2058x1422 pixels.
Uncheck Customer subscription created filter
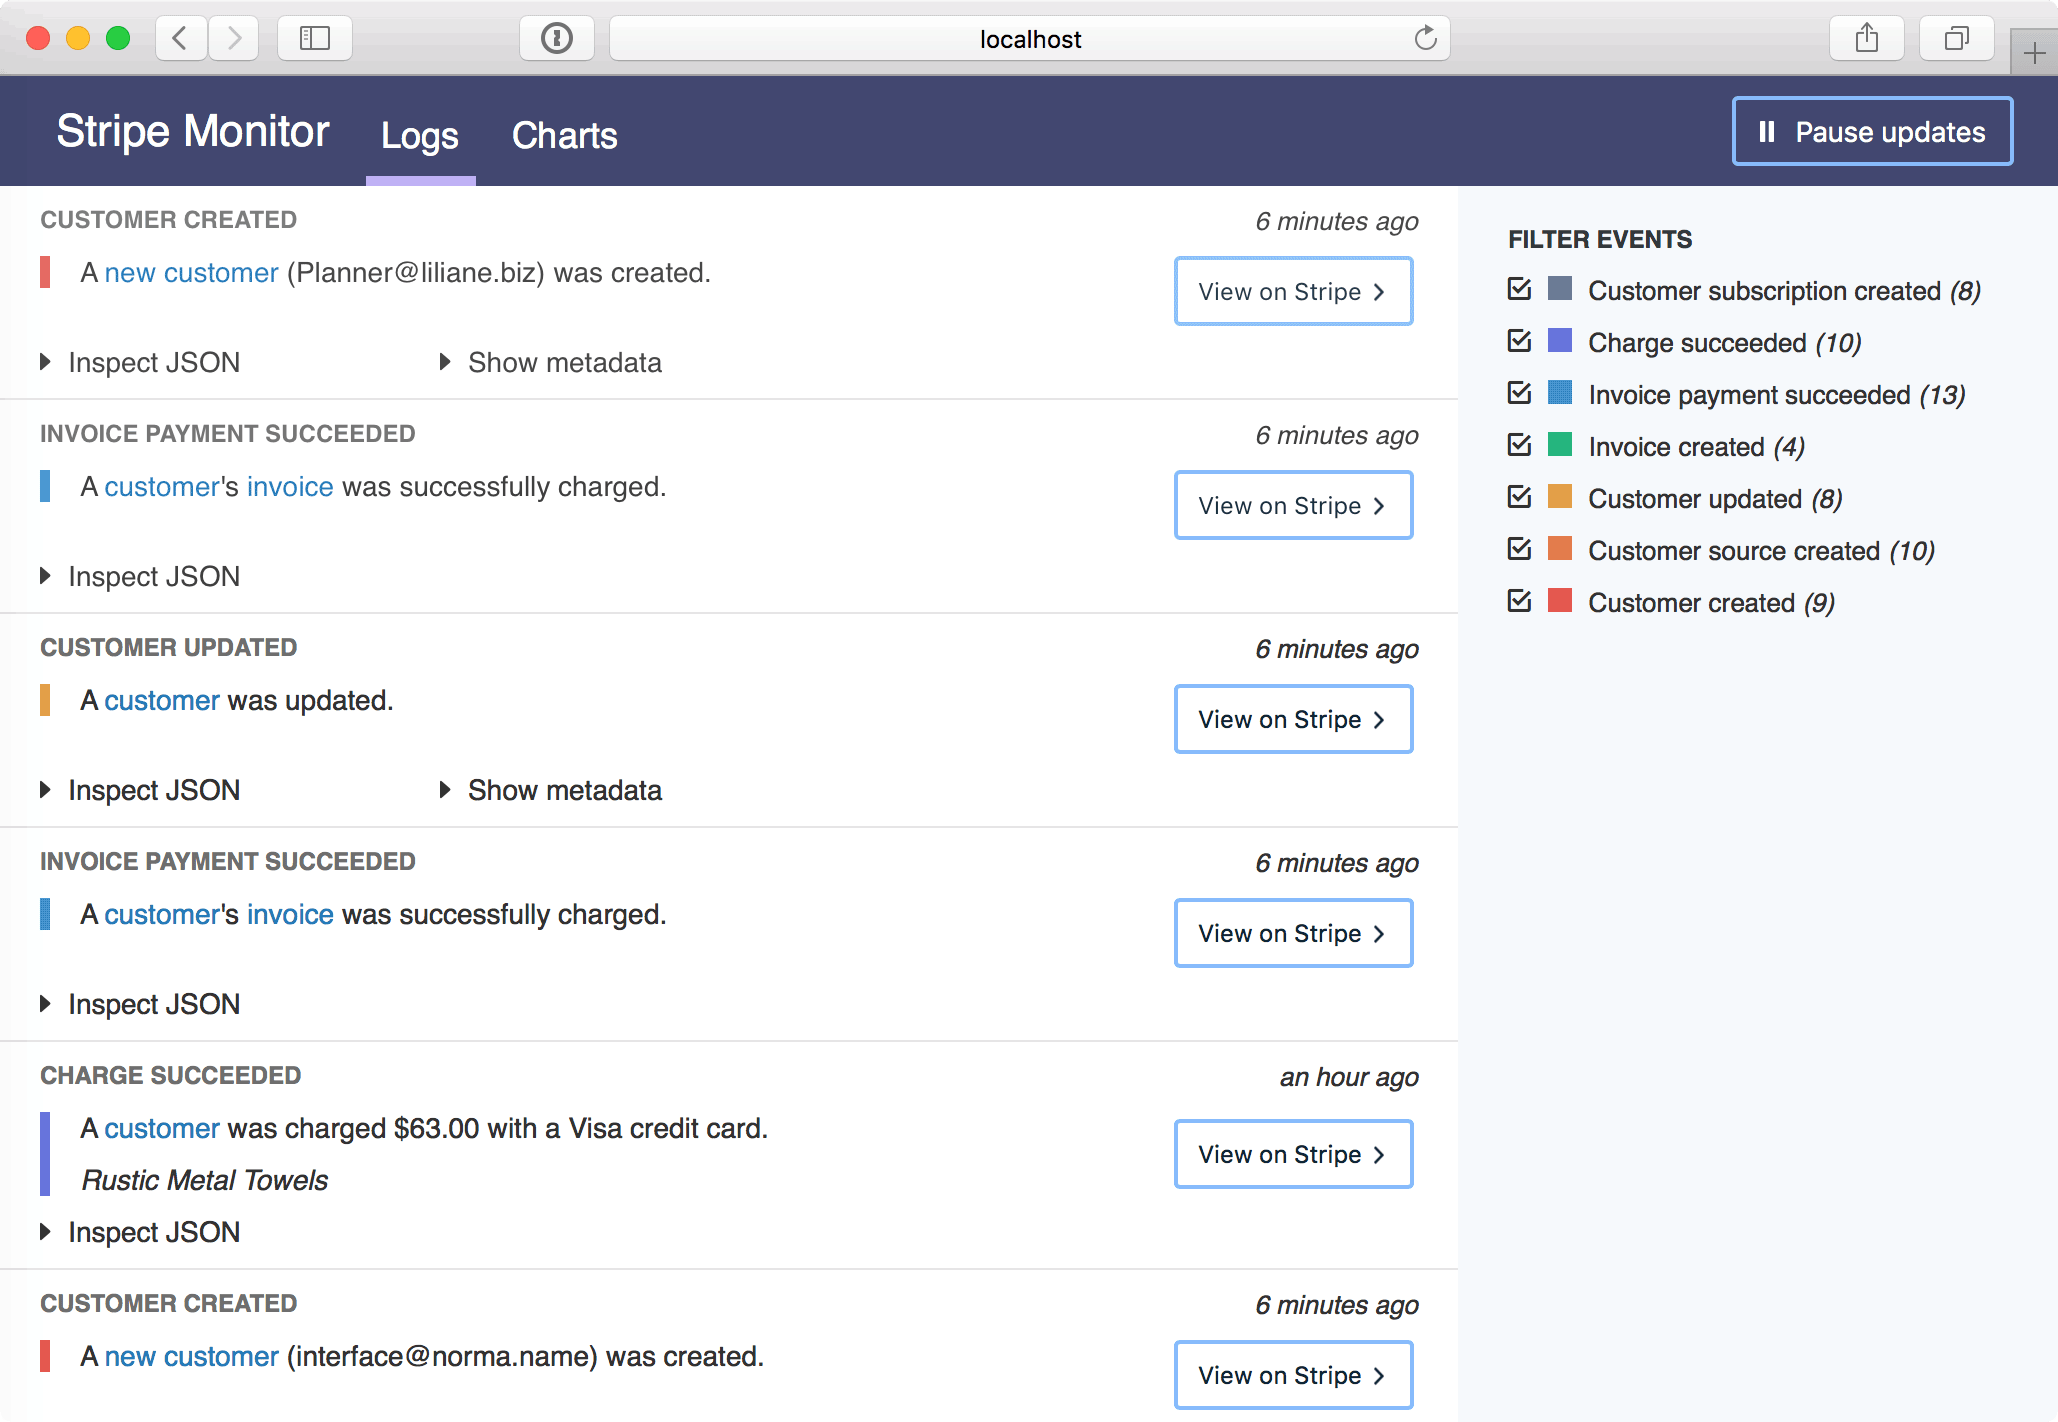tap(1520, 289)
